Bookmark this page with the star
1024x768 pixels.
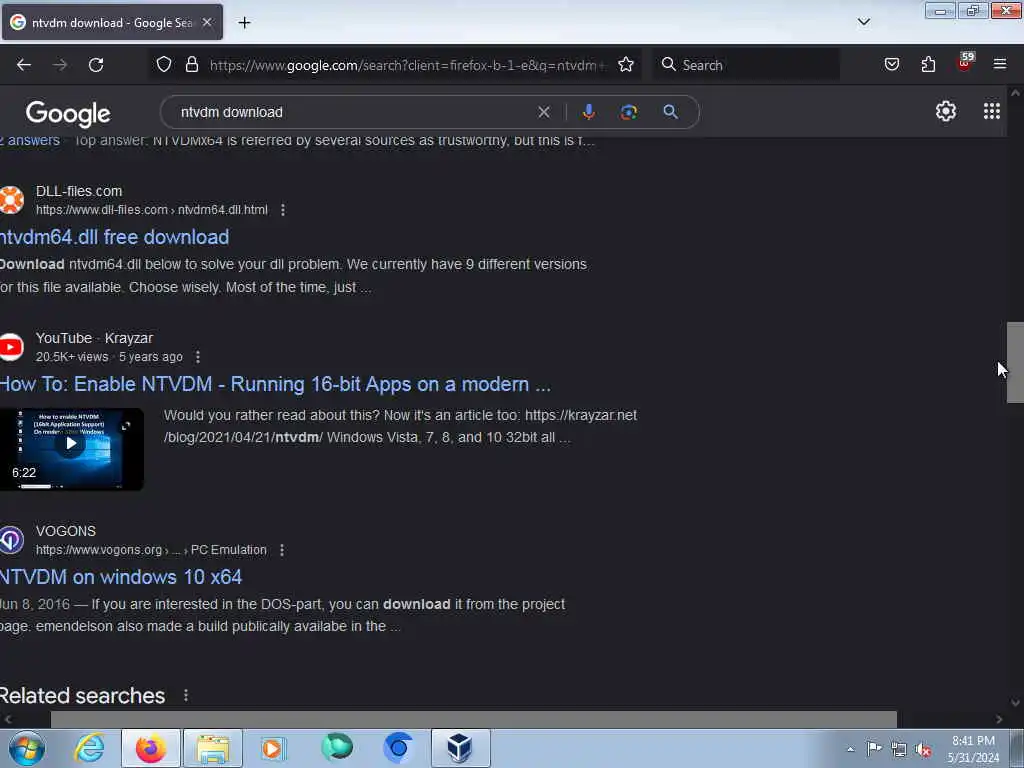626,64
